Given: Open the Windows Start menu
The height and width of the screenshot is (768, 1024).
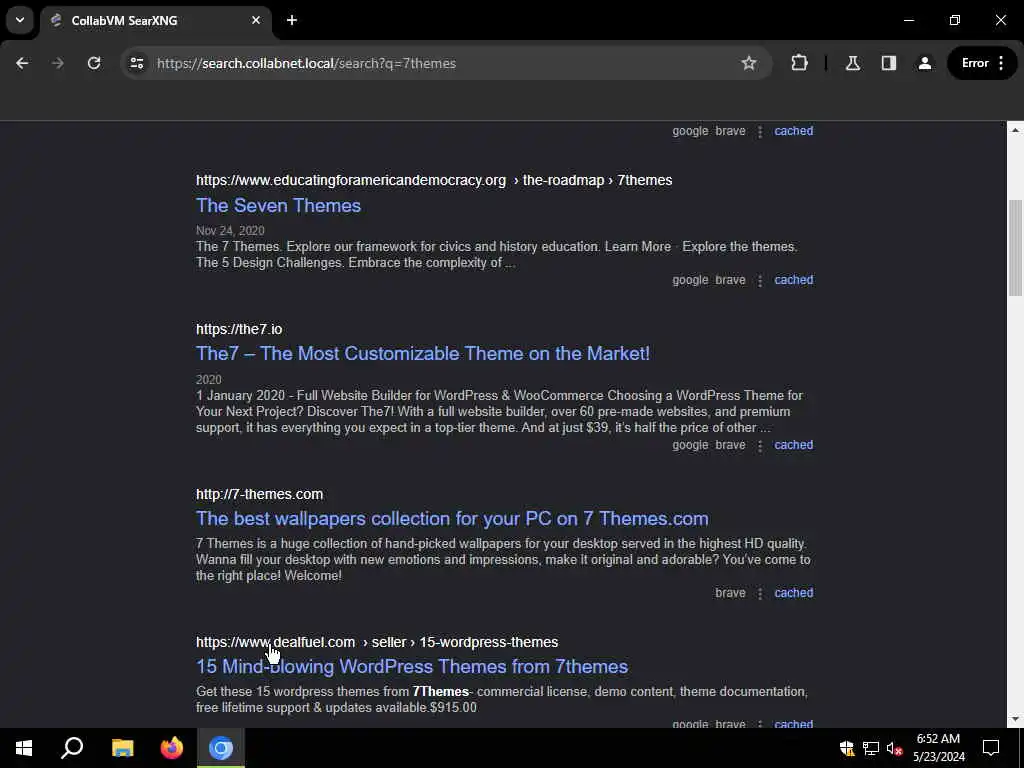Looking at the screenshot, I should coord(24,748).
